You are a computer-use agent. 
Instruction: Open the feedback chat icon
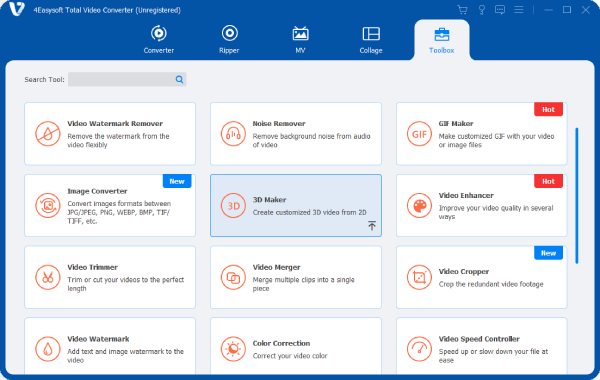coord(500,10)
